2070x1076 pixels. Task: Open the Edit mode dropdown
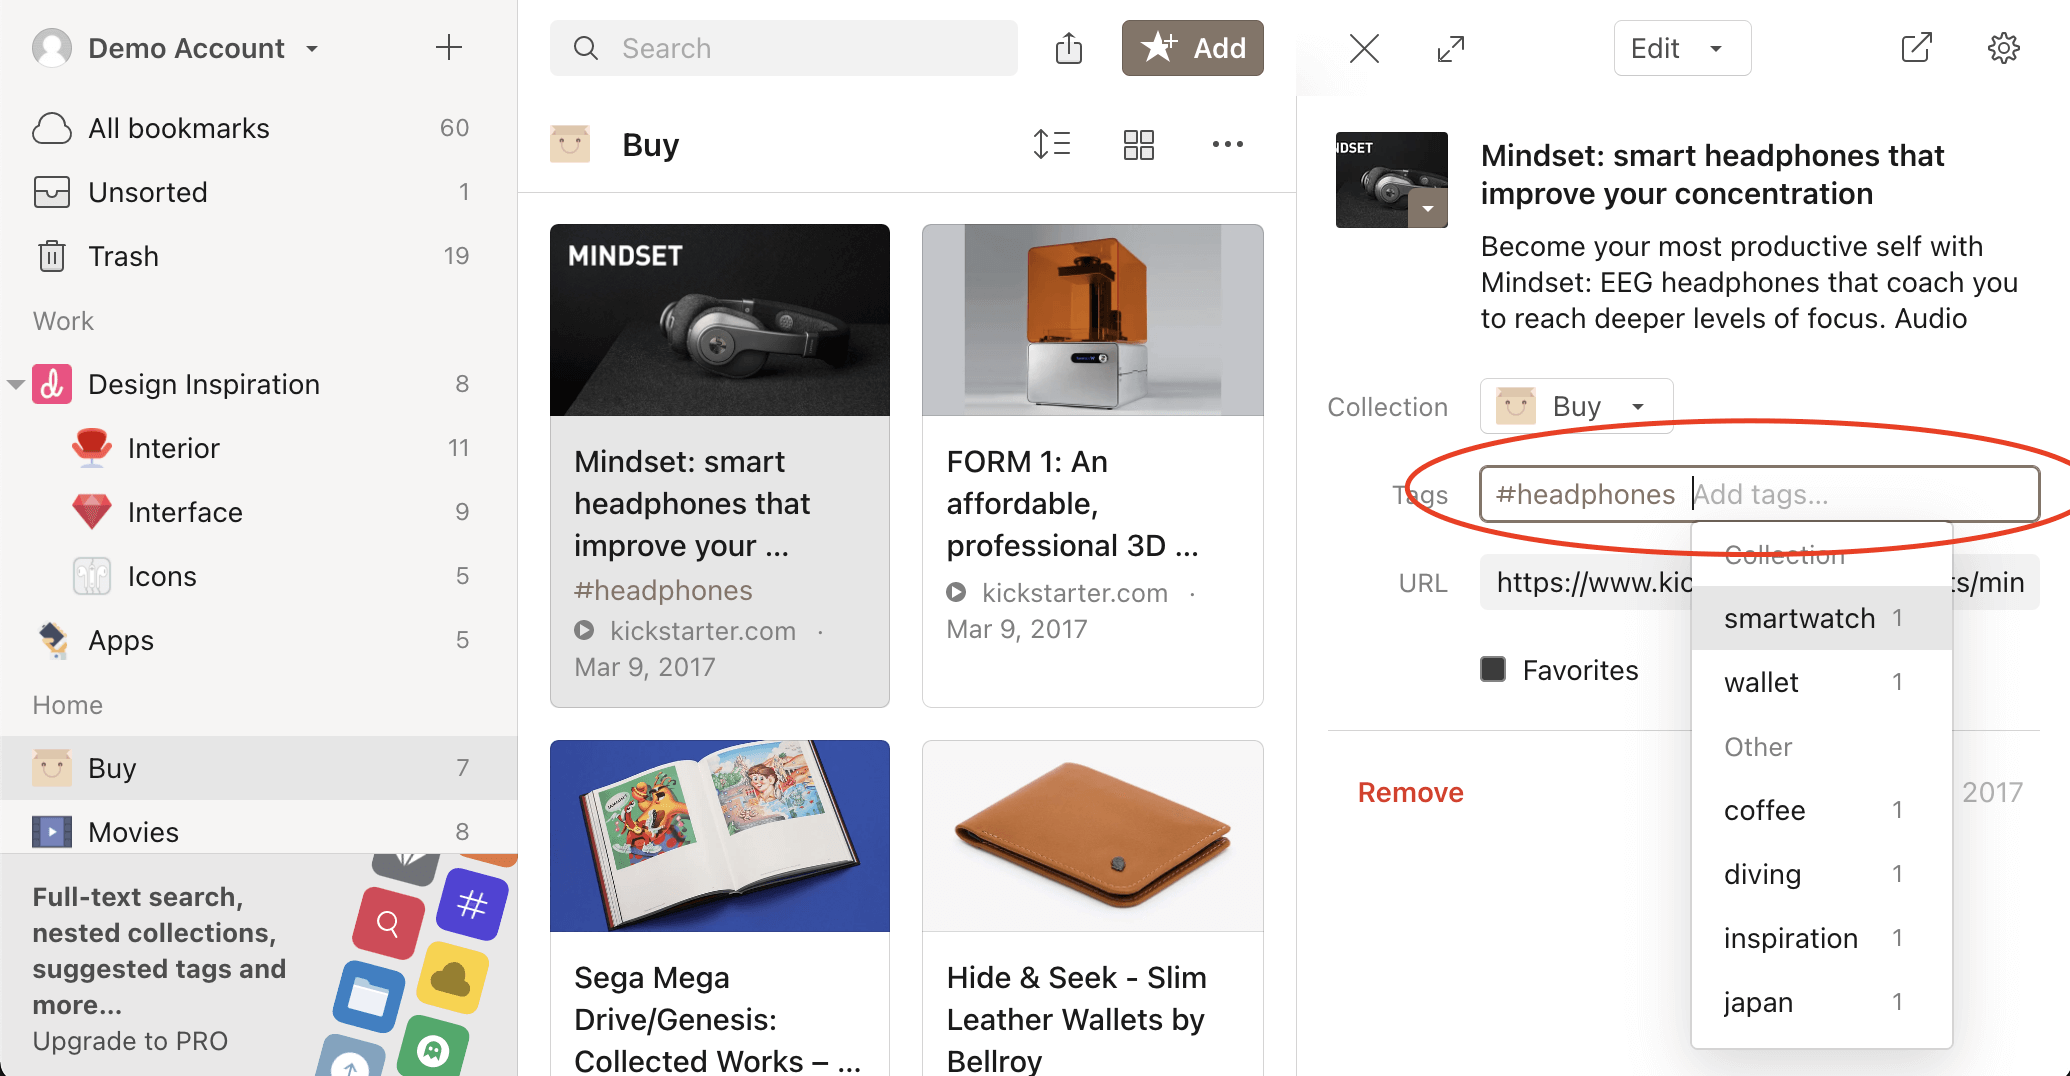1682,48
